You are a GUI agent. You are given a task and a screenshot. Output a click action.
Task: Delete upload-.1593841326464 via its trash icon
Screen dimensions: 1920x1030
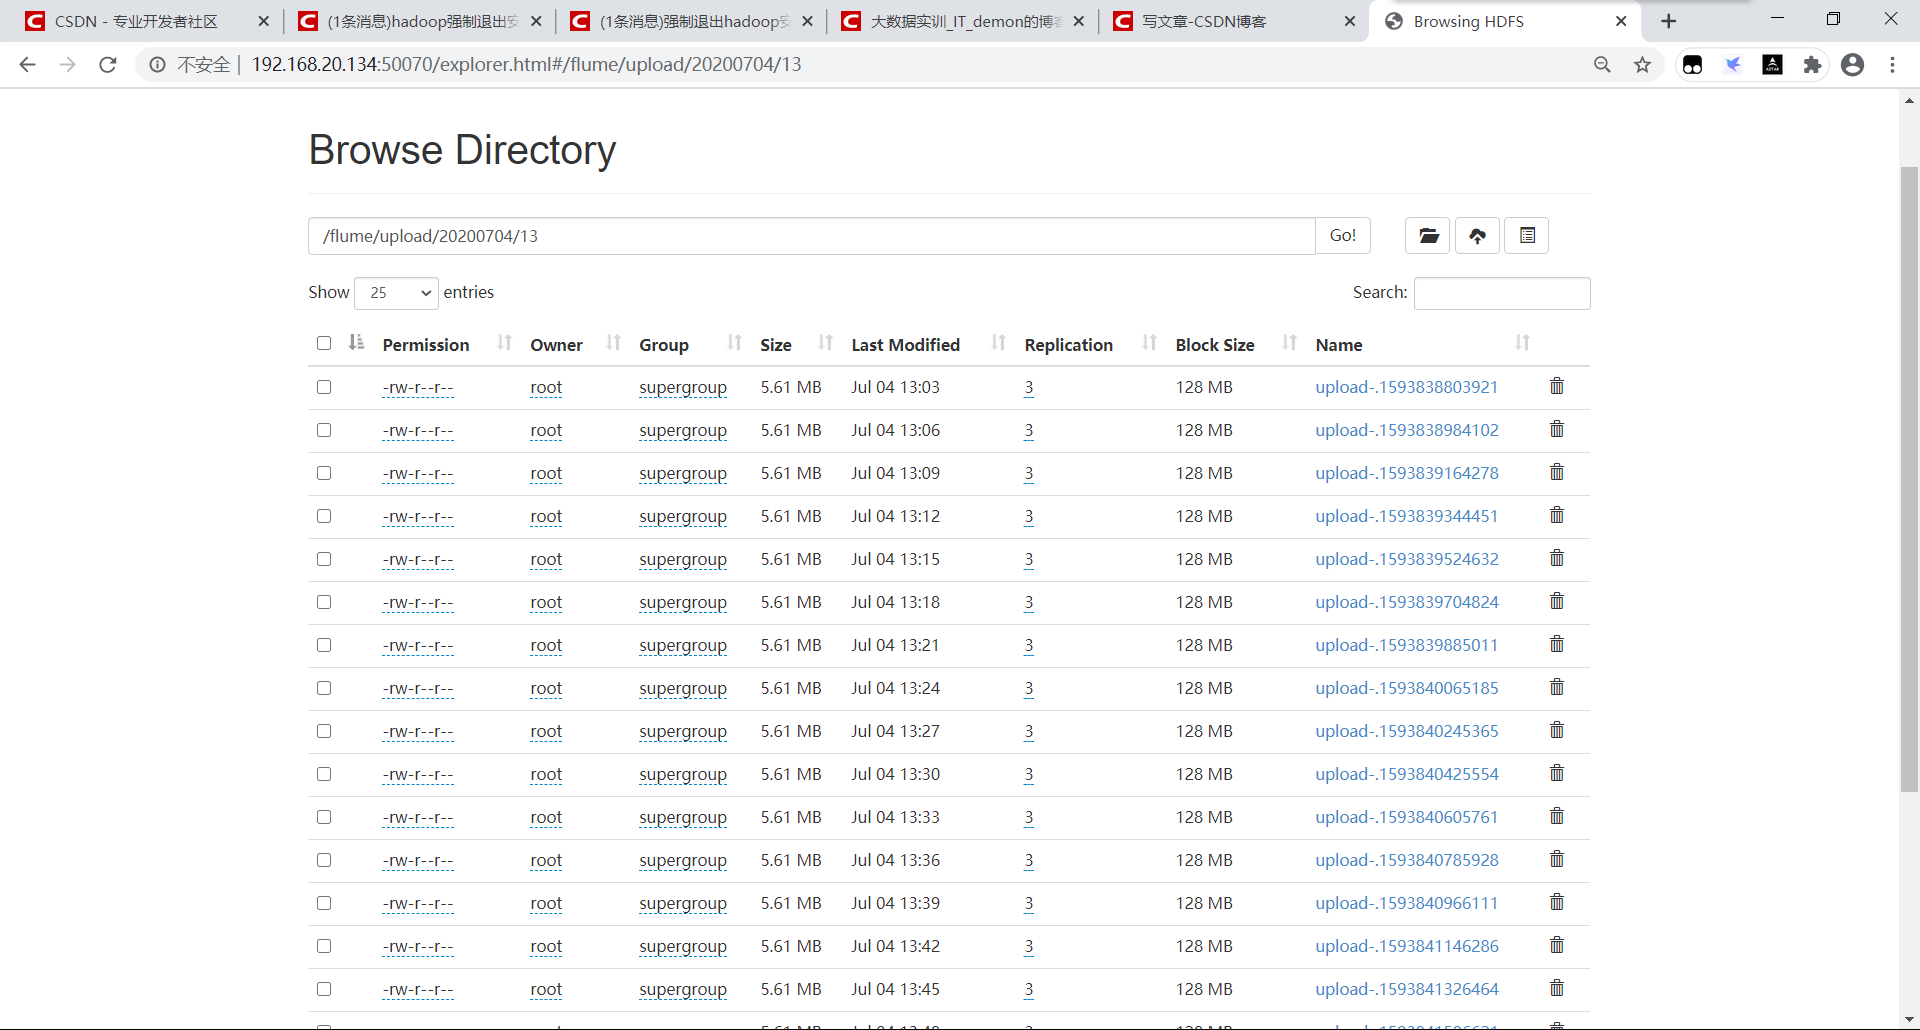click(1556, 988)
